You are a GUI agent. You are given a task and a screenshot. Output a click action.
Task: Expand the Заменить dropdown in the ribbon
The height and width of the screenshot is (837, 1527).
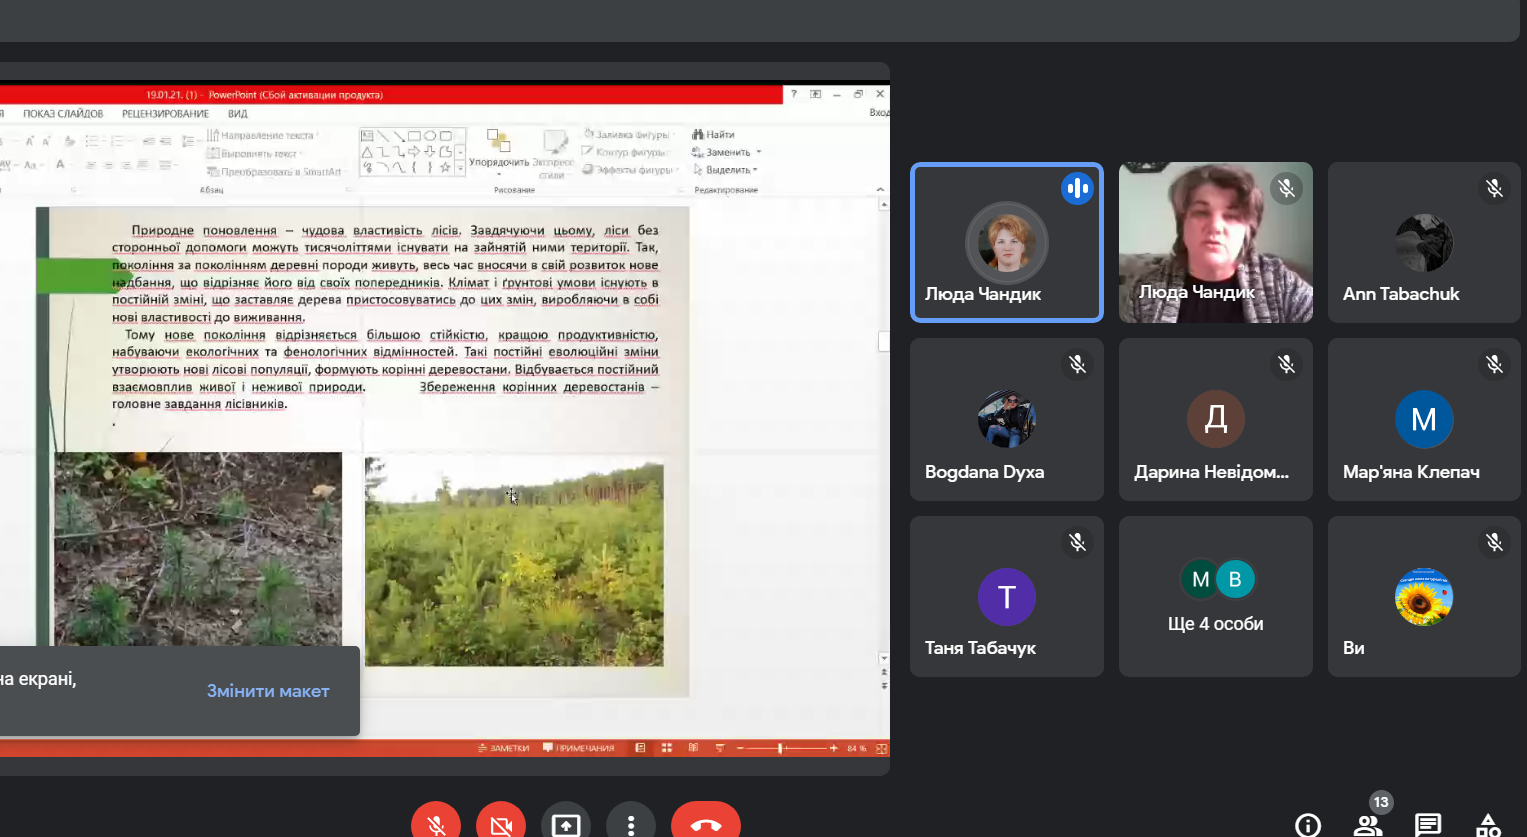tap(759, 152)
